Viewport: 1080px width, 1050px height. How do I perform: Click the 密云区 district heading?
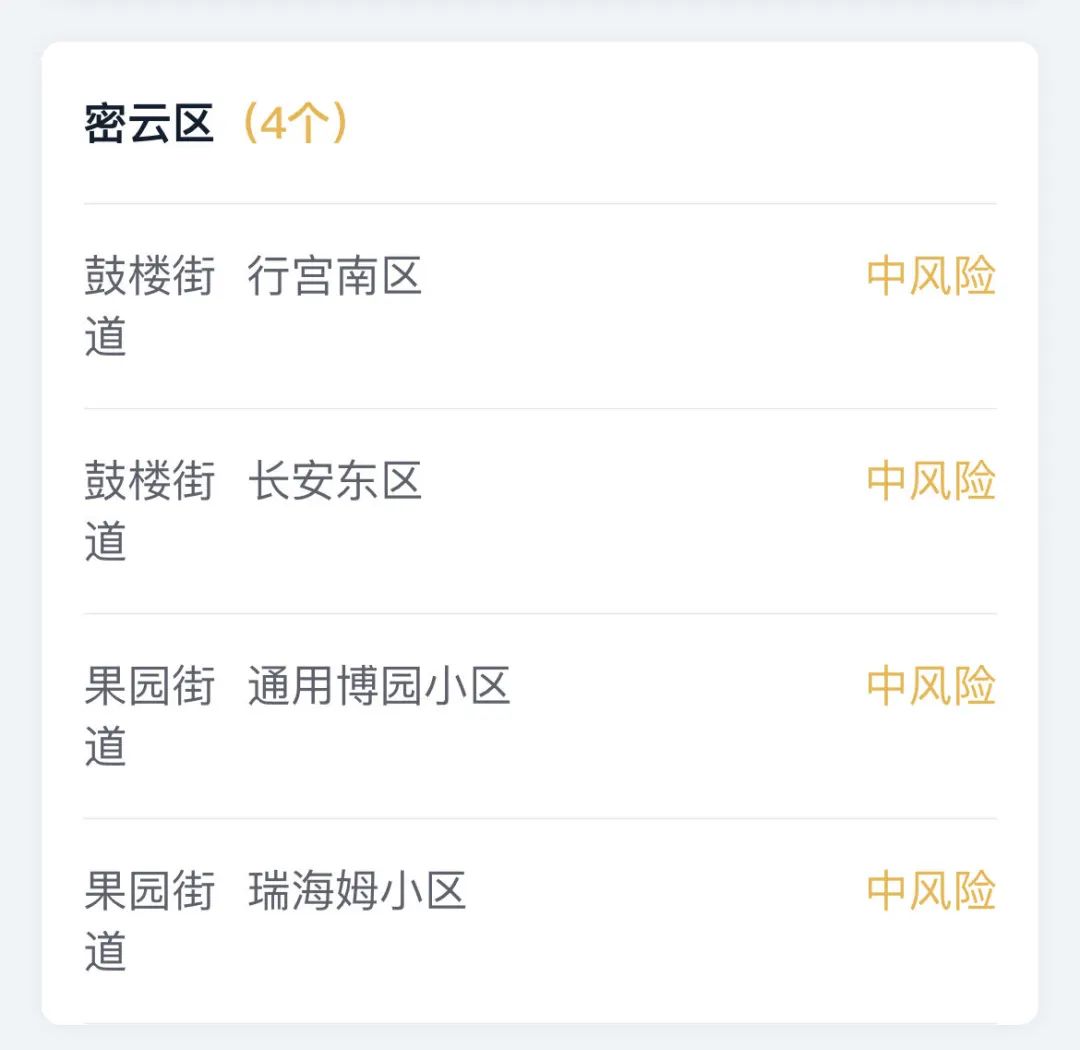click(x=149, y=123)
